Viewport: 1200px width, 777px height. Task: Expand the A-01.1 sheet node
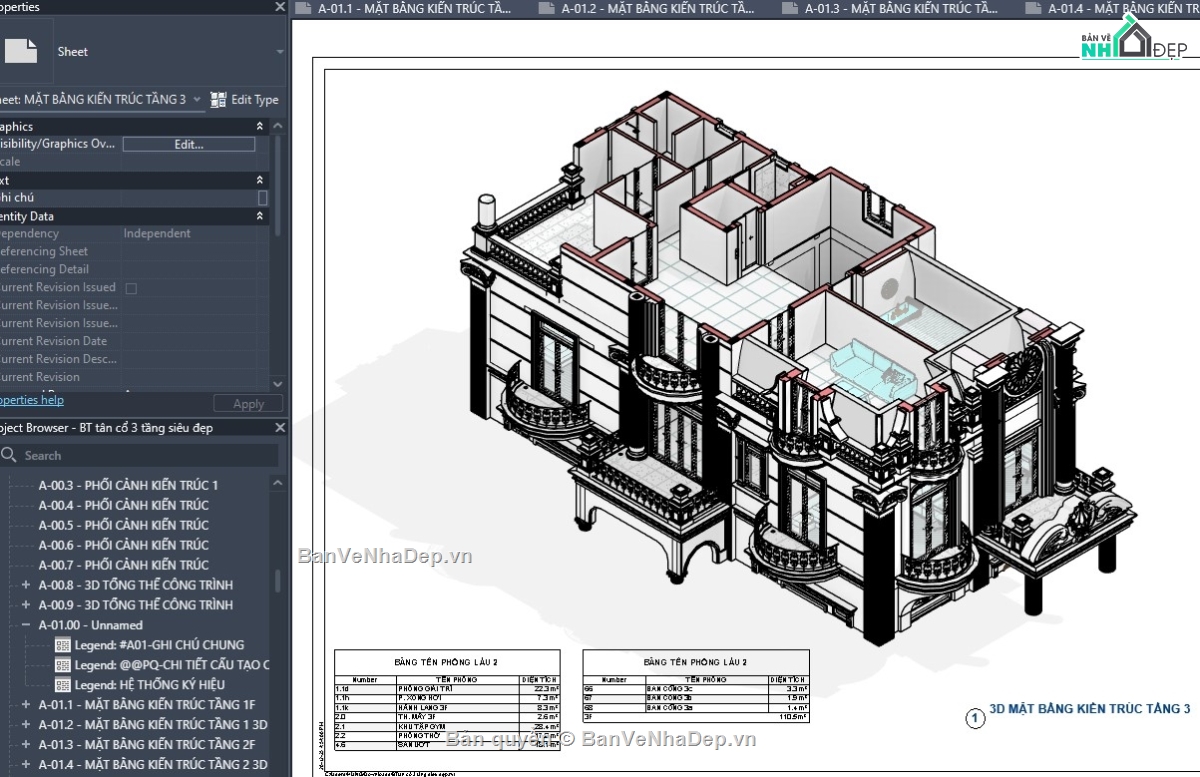[x=26, y=705]
